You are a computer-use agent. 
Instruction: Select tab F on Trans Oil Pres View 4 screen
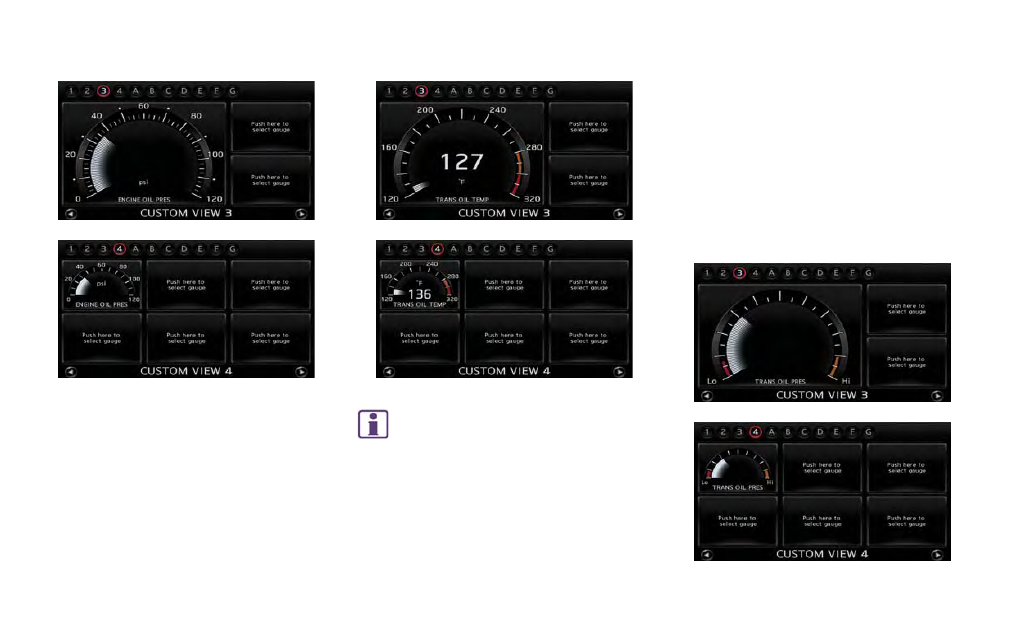852,432
